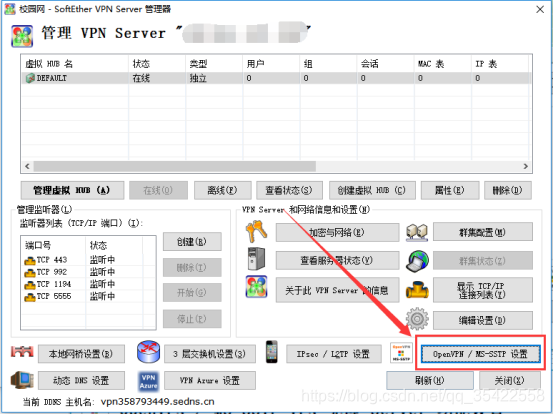Screen dimensions: 554x414
Task: Click 端口号 column header
Action: pyautogui.click(x=53, y=245)
